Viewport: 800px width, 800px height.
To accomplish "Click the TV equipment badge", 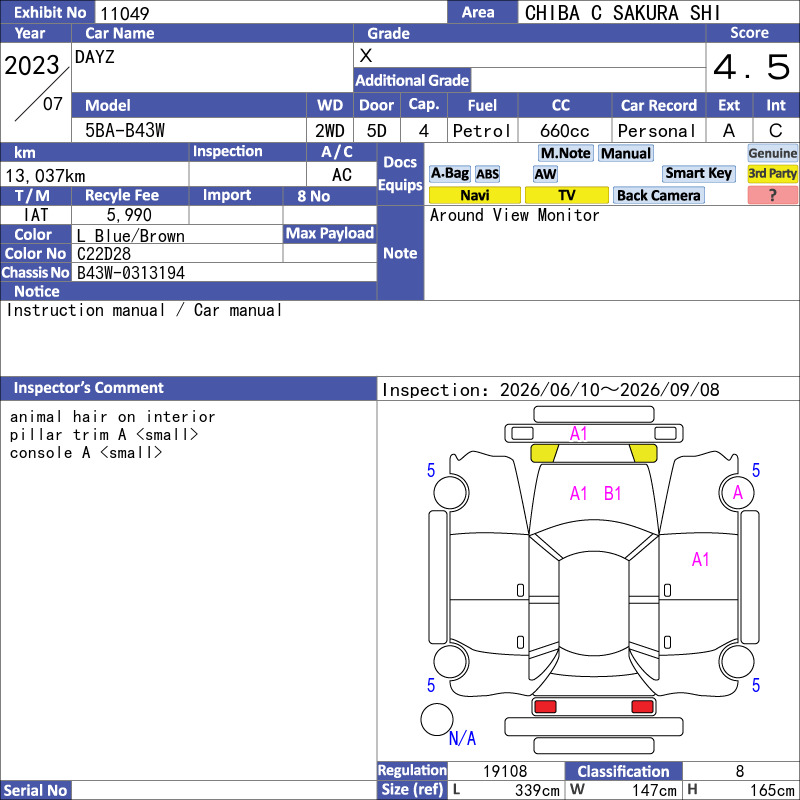I will (566, 195).
